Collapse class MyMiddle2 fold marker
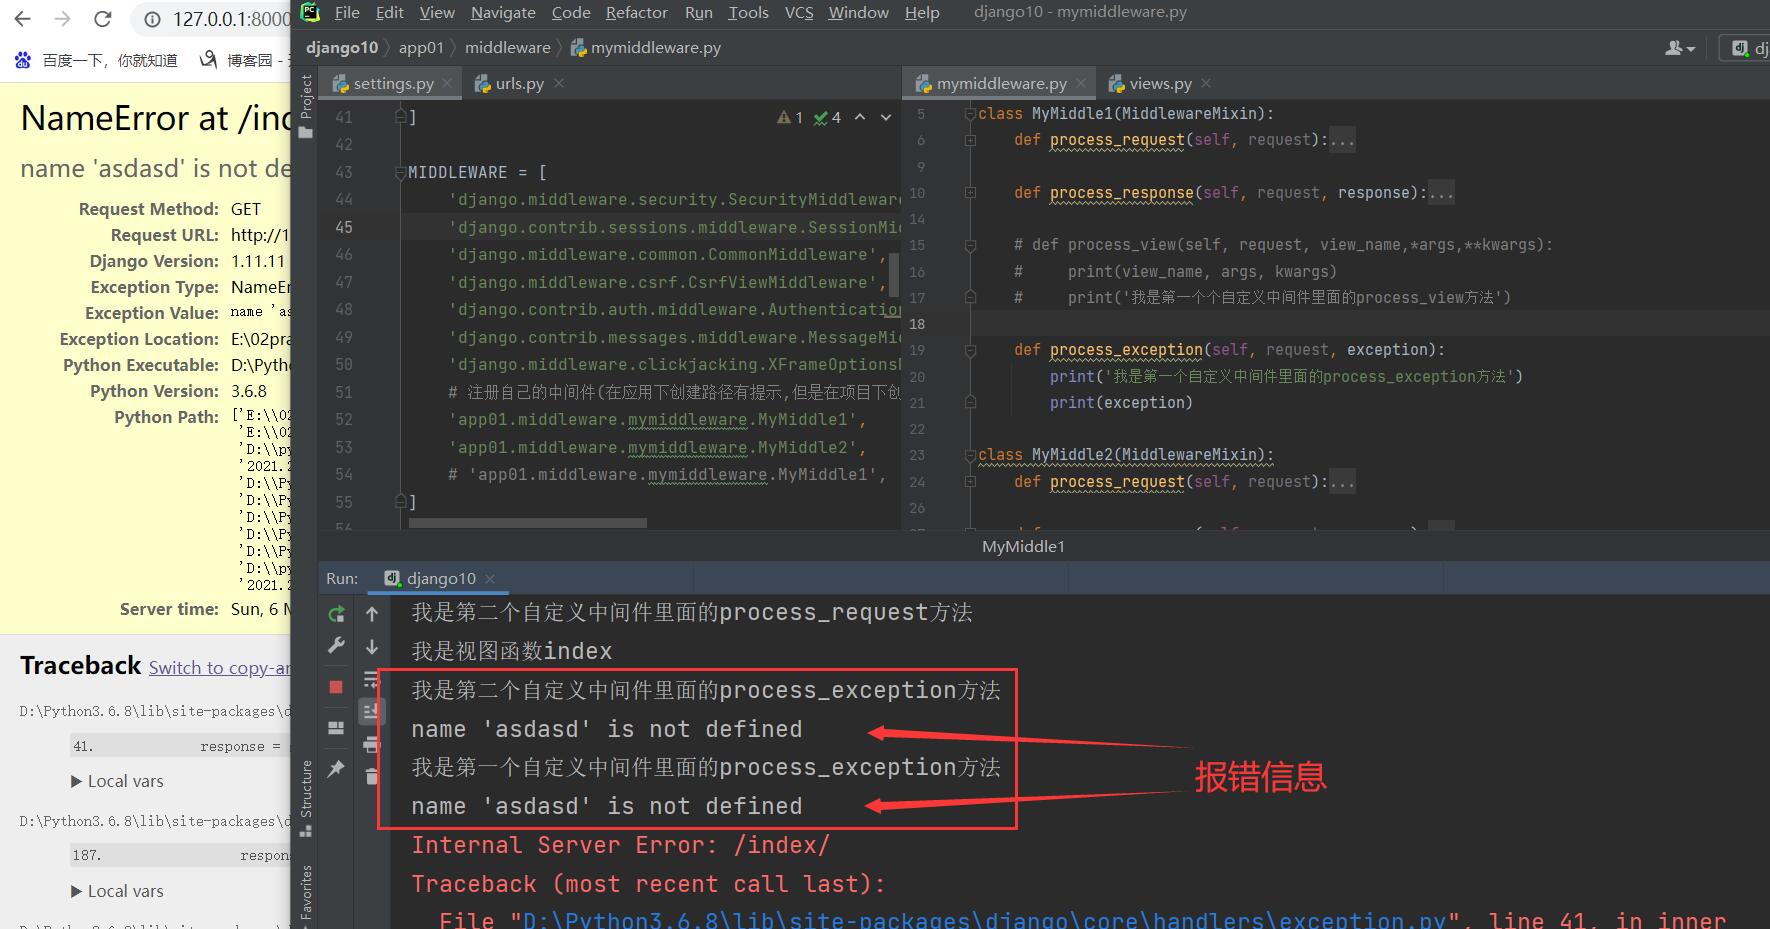1770x929 pixels. point(970,455)
